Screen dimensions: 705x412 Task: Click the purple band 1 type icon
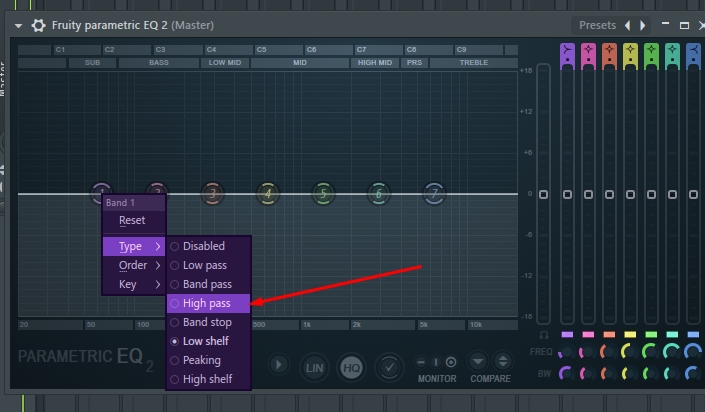567,55
